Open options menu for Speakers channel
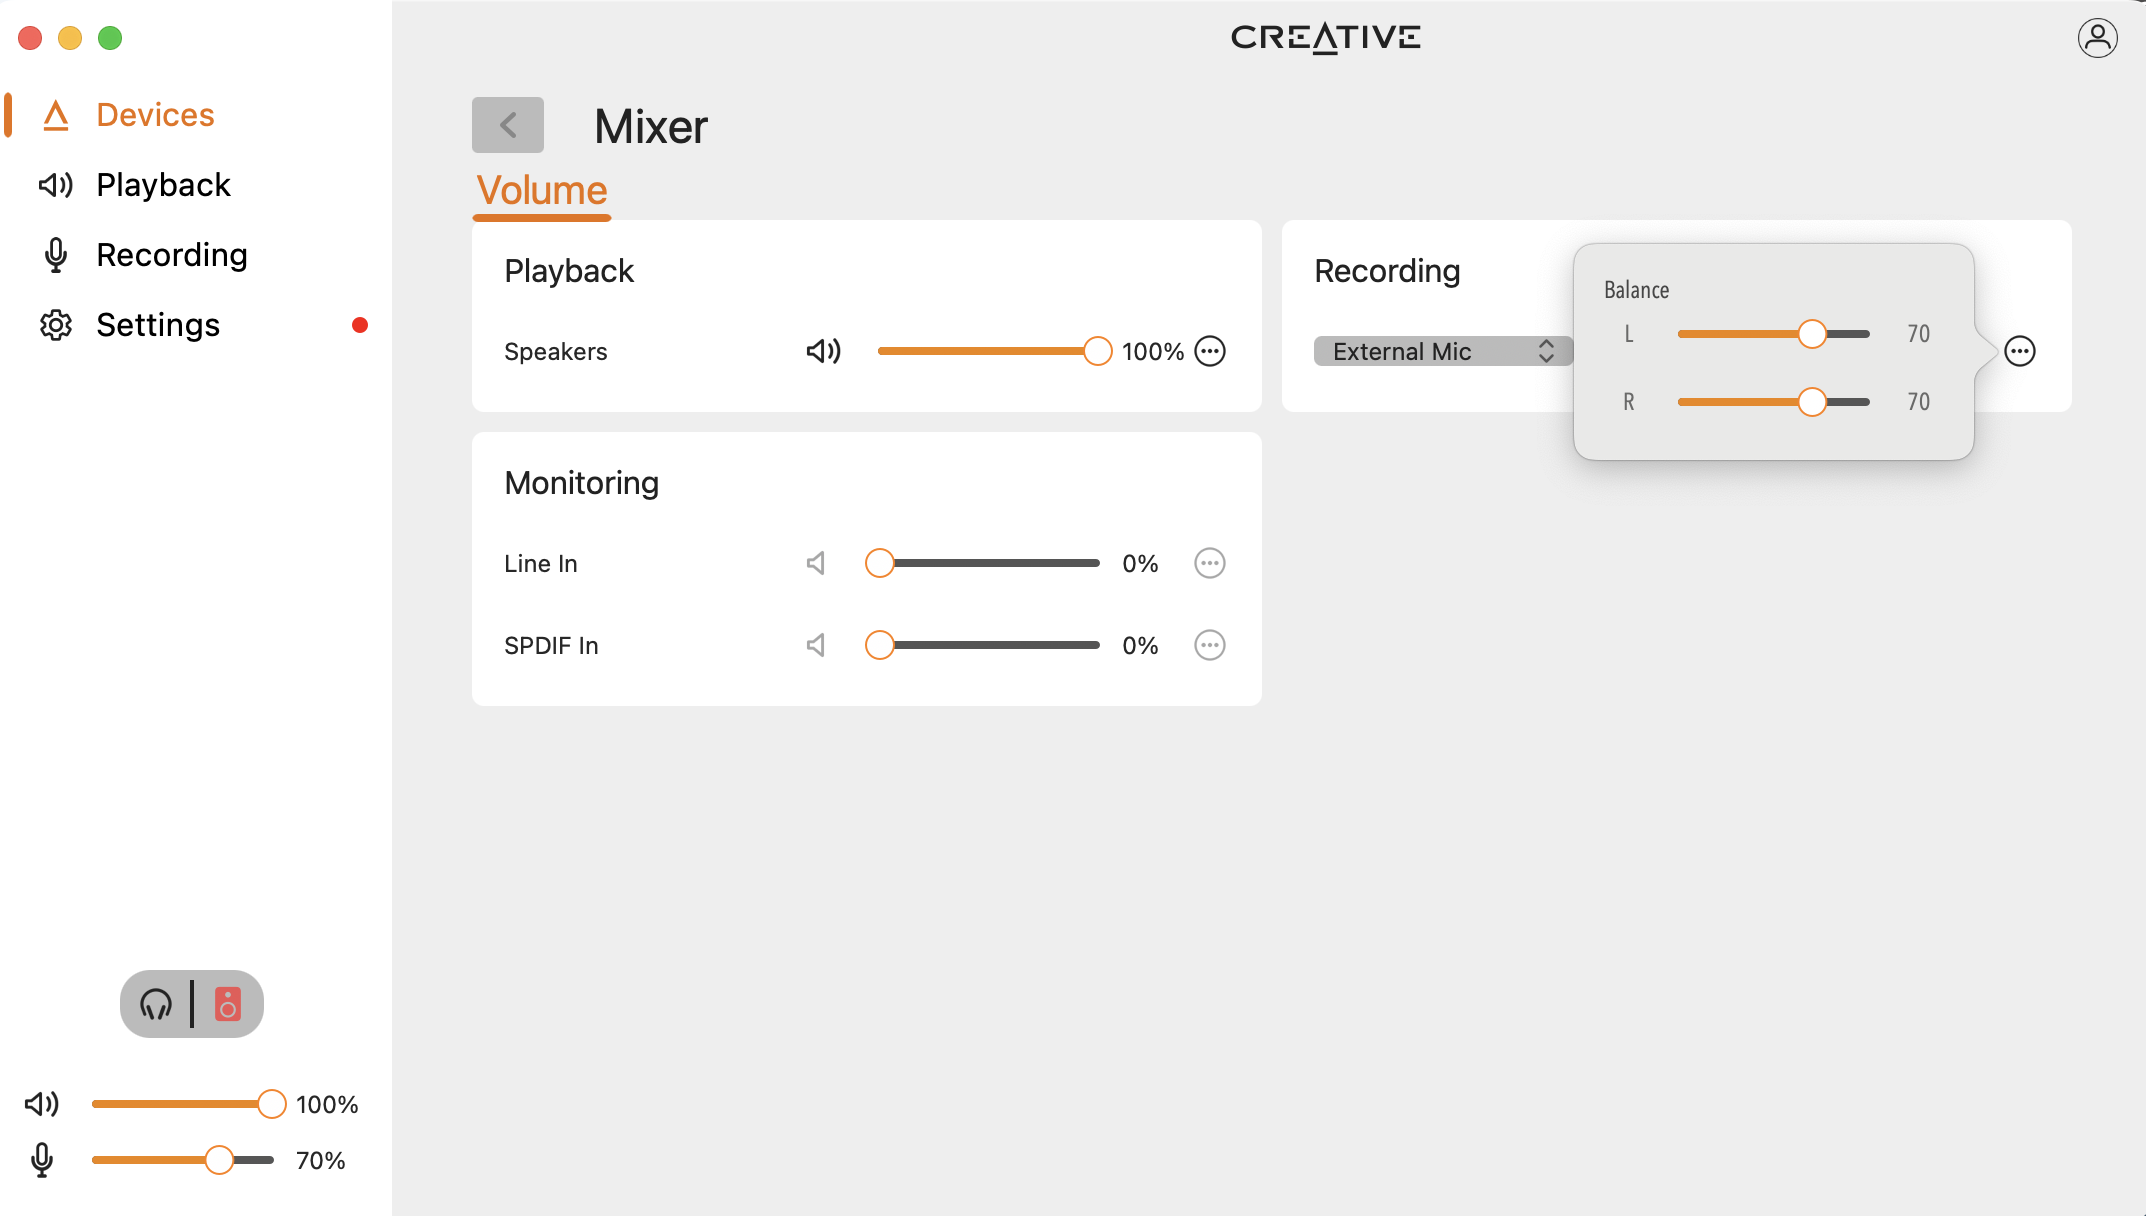Image resolution: width=2146 pixels, height=1216 pixels. (1210, 351)
